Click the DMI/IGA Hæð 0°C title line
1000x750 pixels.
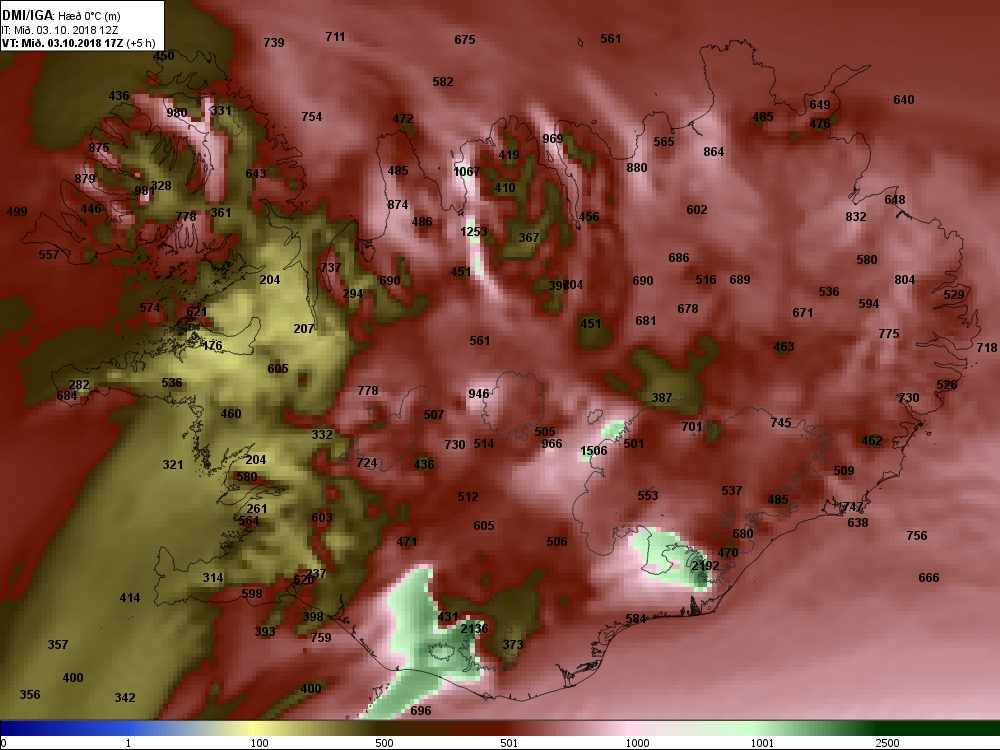coord(61,15)
